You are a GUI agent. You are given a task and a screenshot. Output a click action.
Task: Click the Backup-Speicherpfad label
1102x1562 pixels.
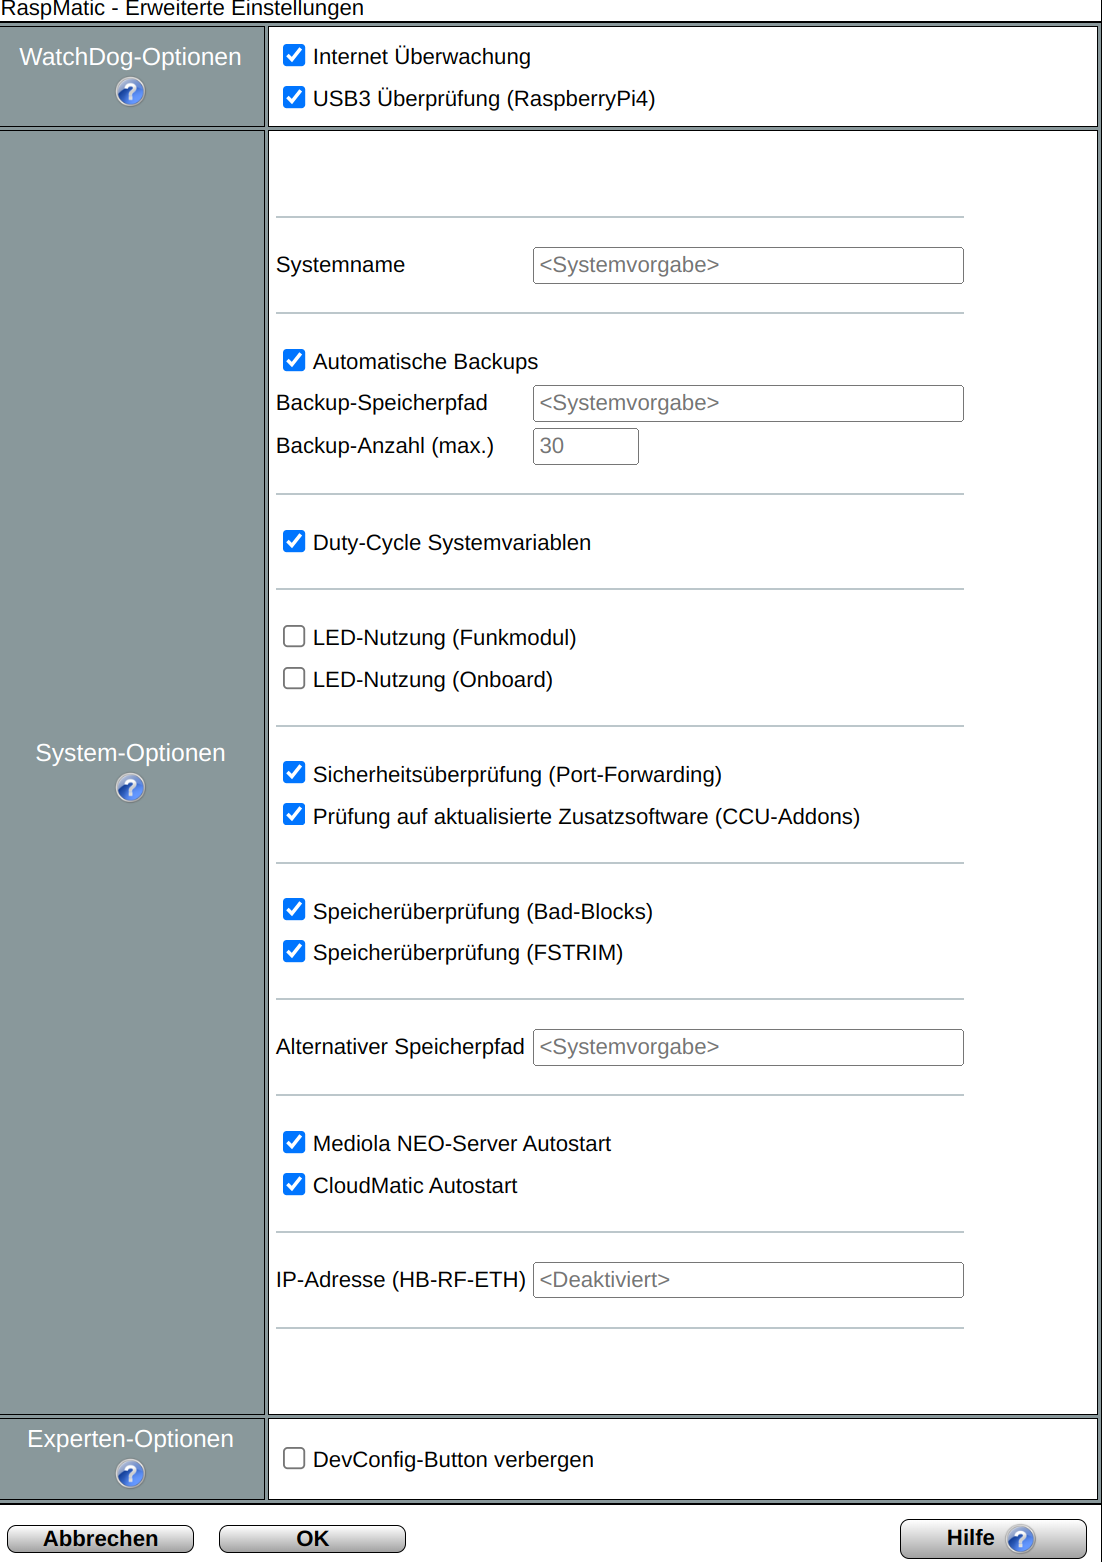point(382,403)
